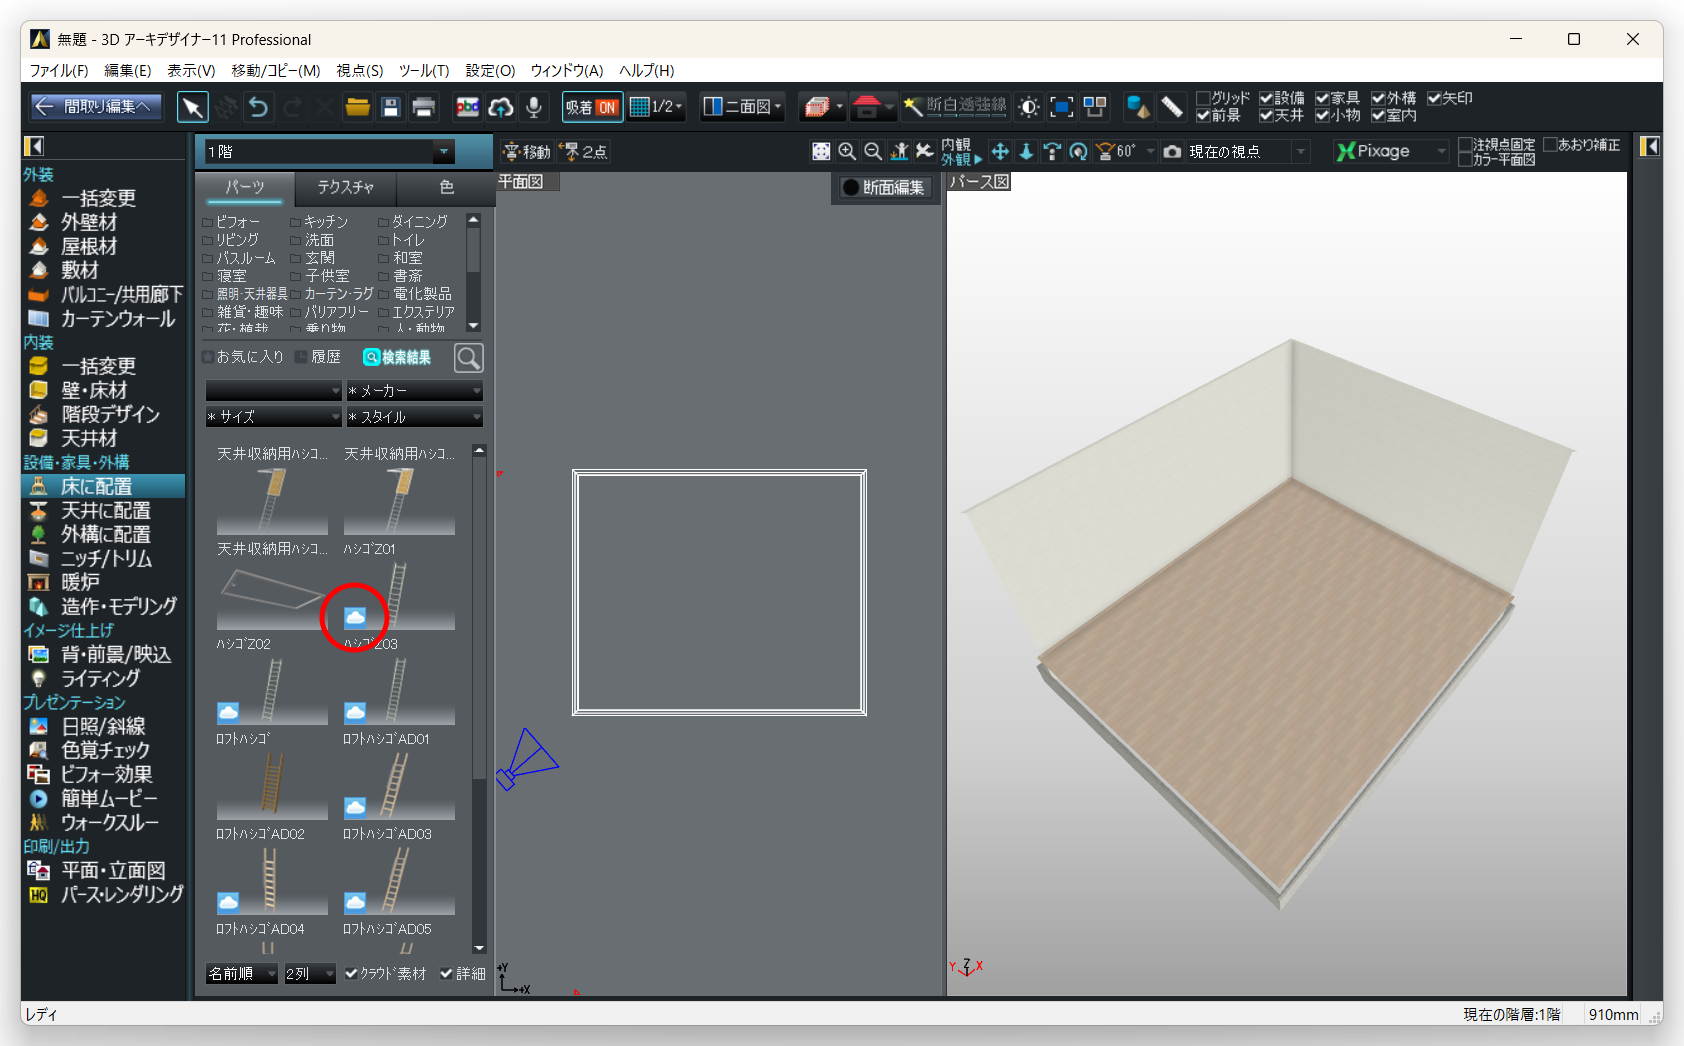
Task: Click the measuring ruler tool icon
Action: [1171, 107]
